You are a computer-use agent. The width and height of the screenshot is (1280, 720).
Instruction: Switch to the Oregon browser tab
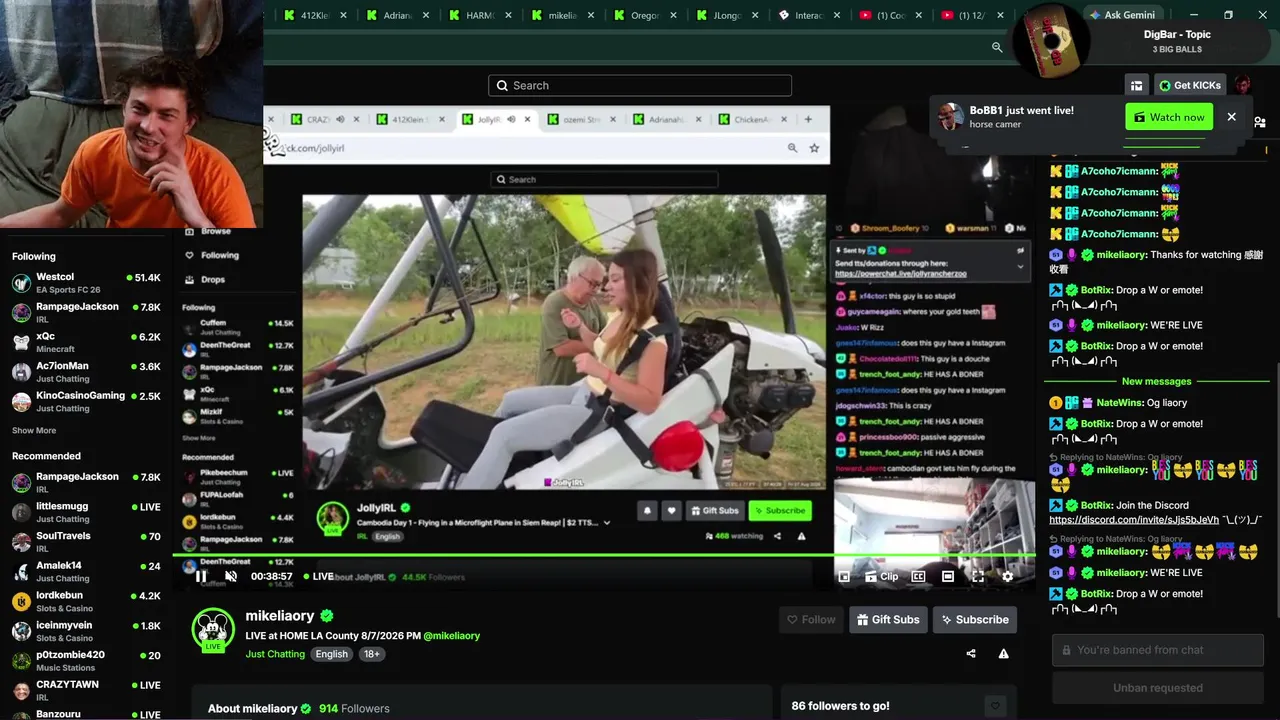[x=644, y=15]
